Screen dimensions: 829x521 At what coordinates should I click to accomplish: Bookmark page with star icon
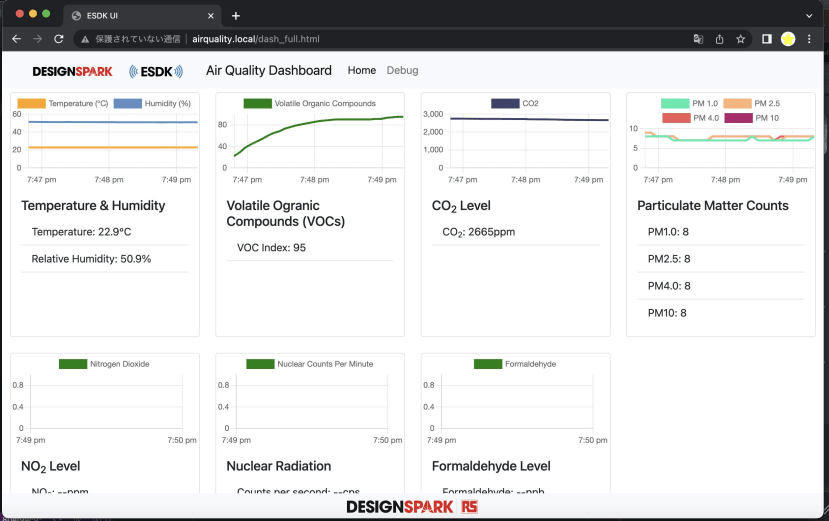(x=740, y=39)
